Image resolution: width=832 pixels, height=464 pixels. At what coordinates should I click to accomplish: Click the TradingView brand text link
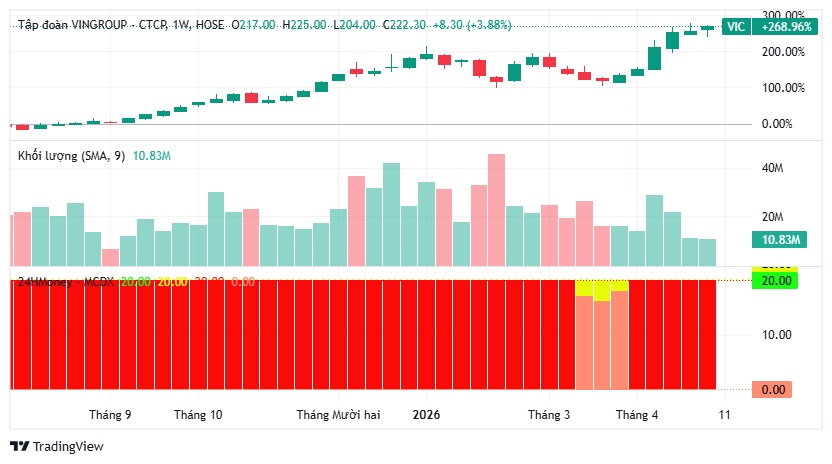[x=68, y=446]
